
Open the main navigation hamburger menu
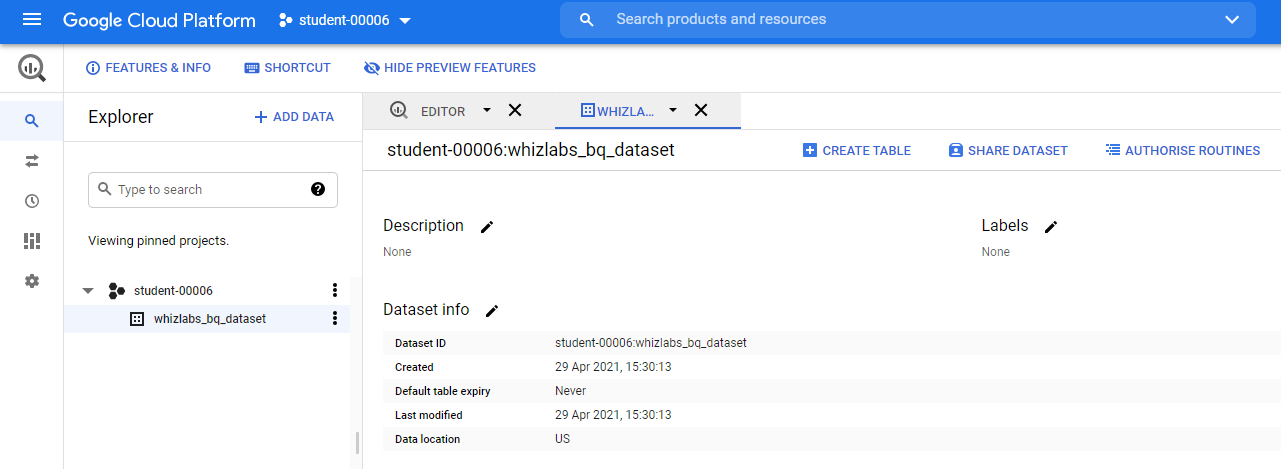tap(32, 20)
